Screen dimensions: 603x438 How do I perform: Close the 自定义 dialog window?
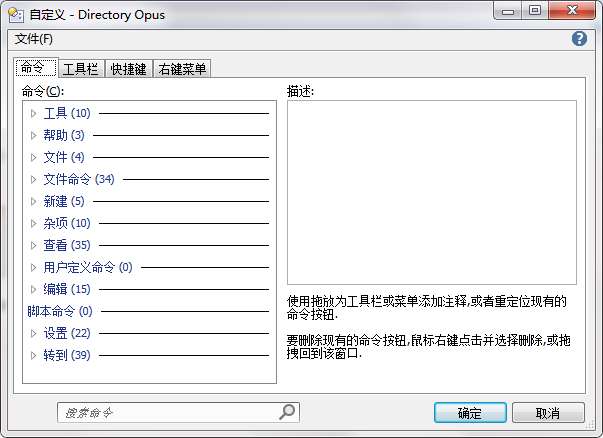coord(572,11)
